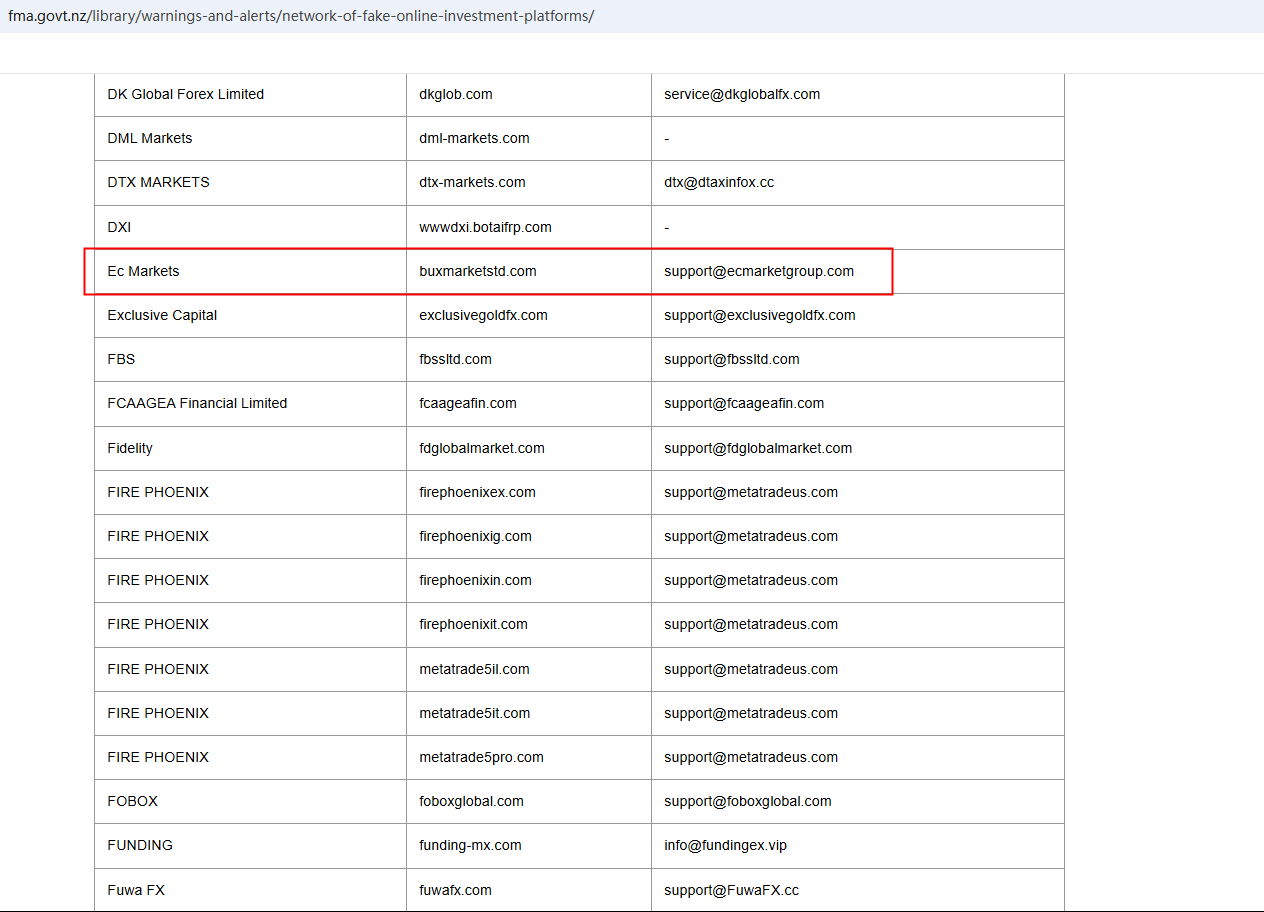The image size is (1264, 912).
Task: Click the dkglob.com website entry
Action: [x=456, y=94]
